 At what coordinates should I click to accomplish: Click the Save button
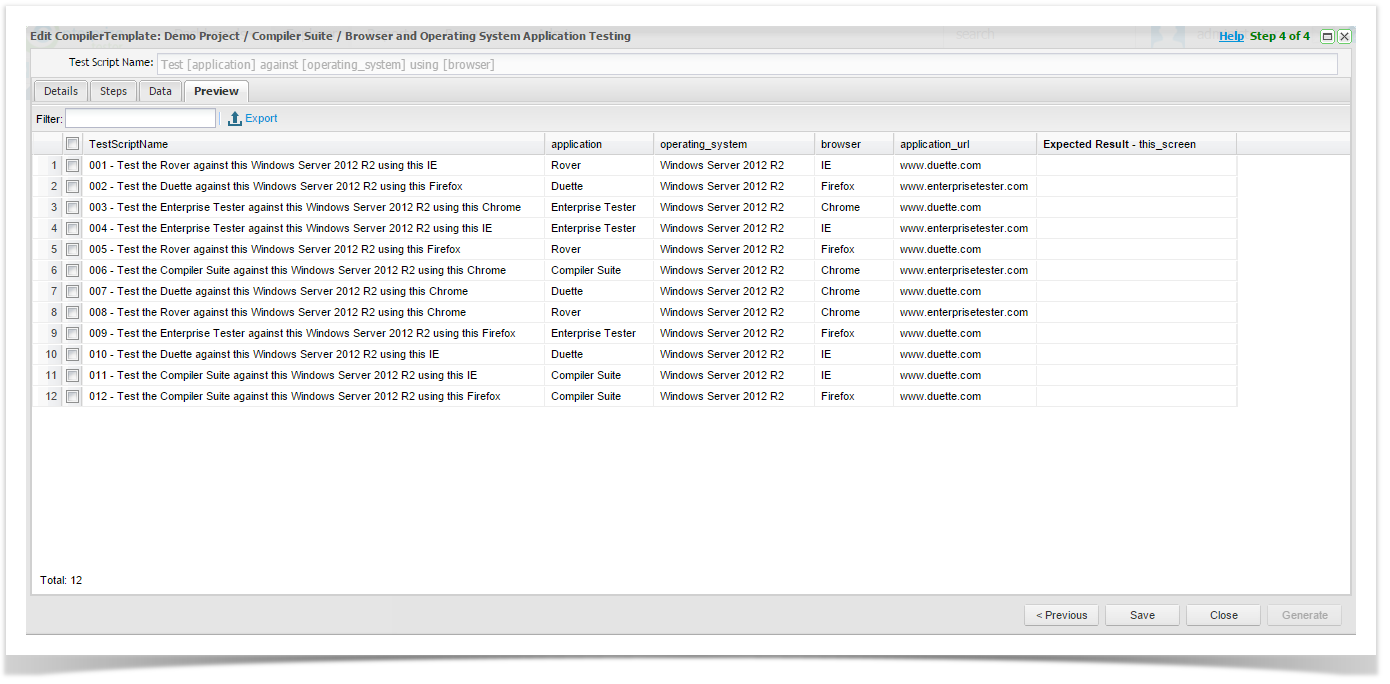[1142, 616]
